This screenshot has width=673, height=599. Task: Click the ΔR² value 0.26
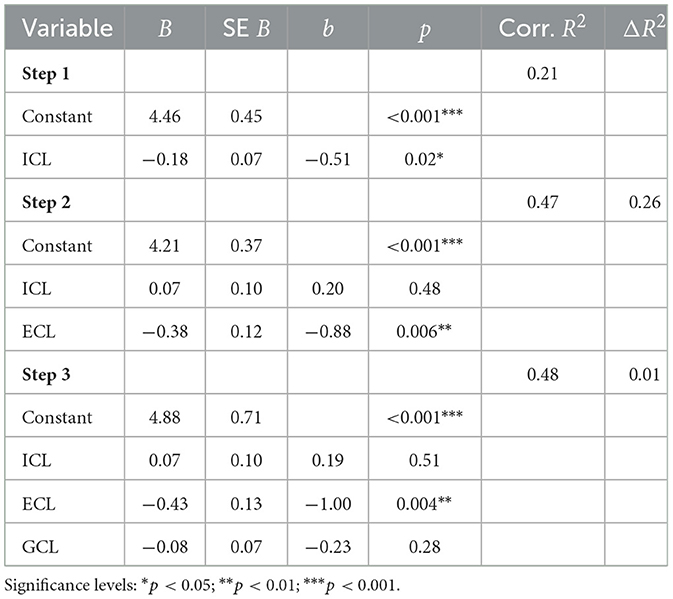pyautogui.click(x=645, y=202)
